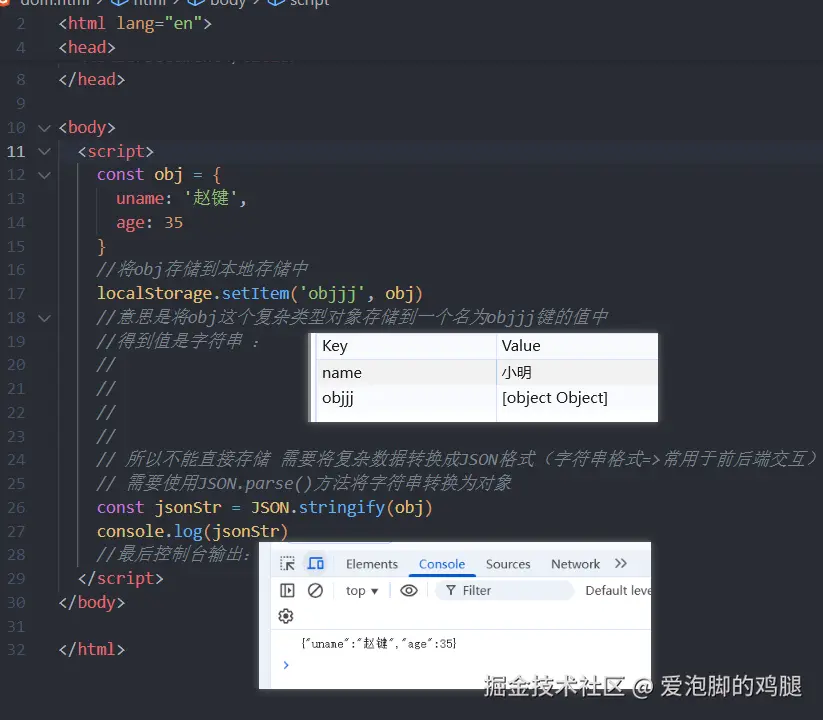Select the objjj key cell
This screenshot has width=823, height=720.
406,398
